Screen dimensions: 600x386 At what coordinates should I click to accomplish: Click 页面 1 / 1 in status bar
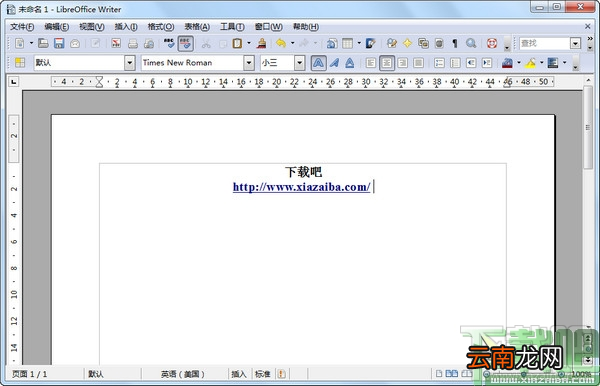[x=29, y=374]
